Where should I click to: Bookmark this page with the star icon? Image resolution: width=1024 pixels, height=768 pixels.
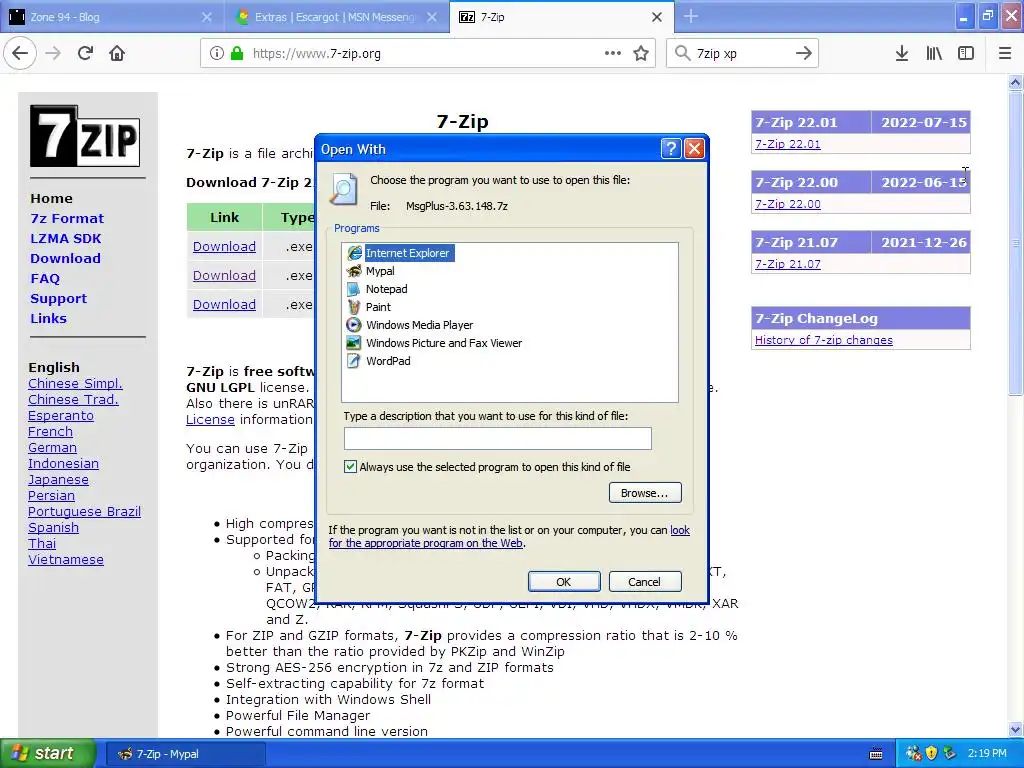point(641,54)
